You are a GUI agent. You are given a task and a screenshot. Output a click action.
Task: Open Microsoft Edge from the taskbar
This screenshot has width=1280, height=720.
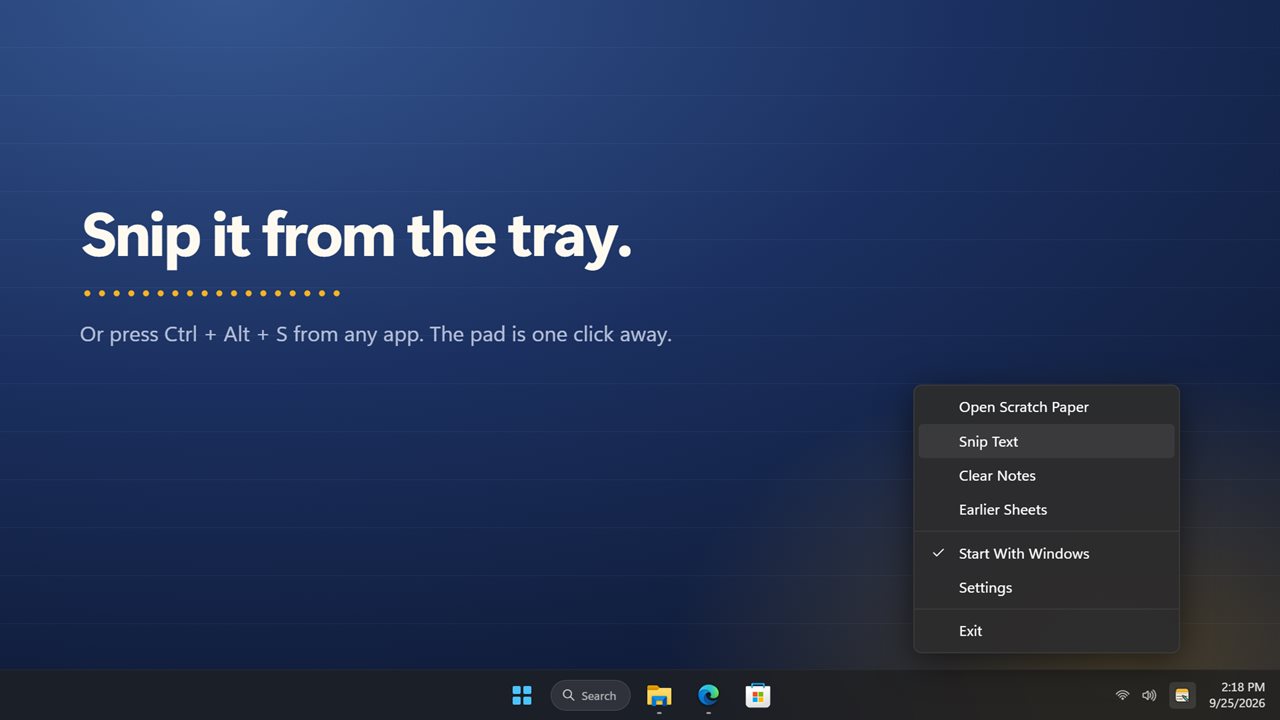pos(708,695)
